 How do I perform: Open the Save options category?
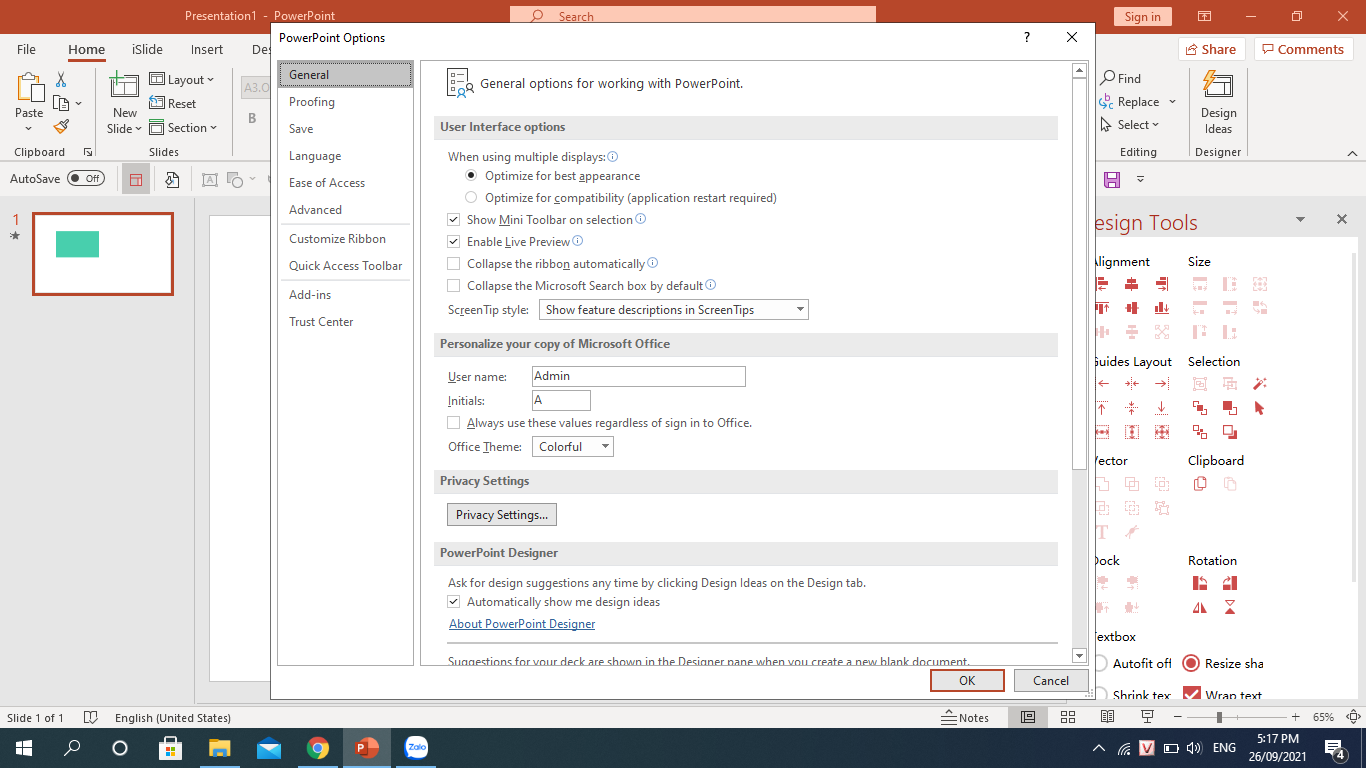tap(345, 129)
